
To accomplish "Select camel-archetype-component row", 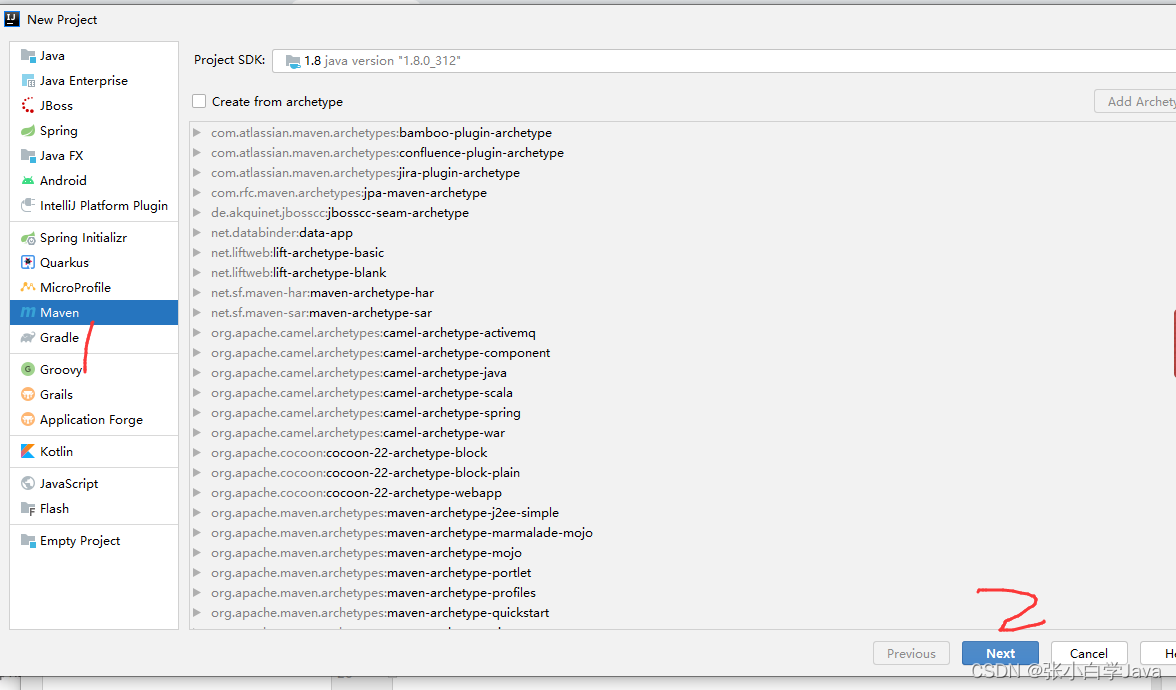I will (x=682, y=352).
